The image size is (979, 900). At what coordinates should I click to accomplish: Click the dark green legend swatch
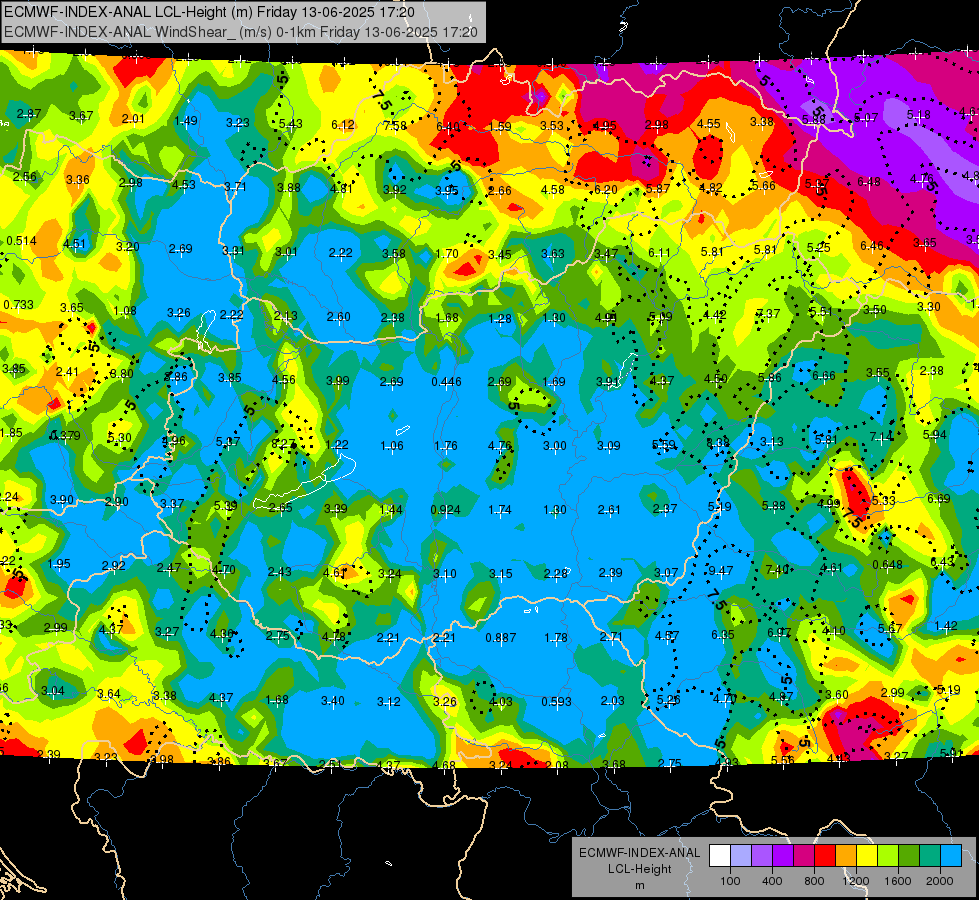[x=909, y=856]
